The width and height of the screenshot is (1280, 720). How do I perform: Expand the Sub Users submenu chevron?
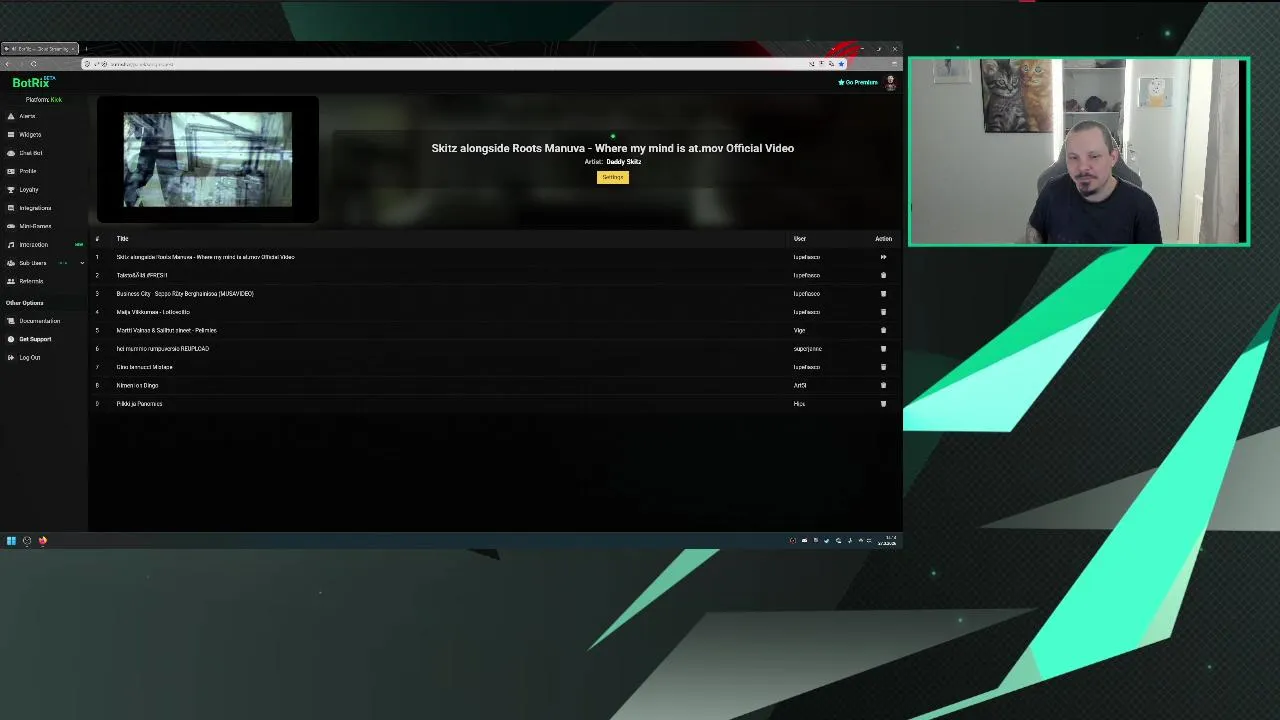coord(82,263)
